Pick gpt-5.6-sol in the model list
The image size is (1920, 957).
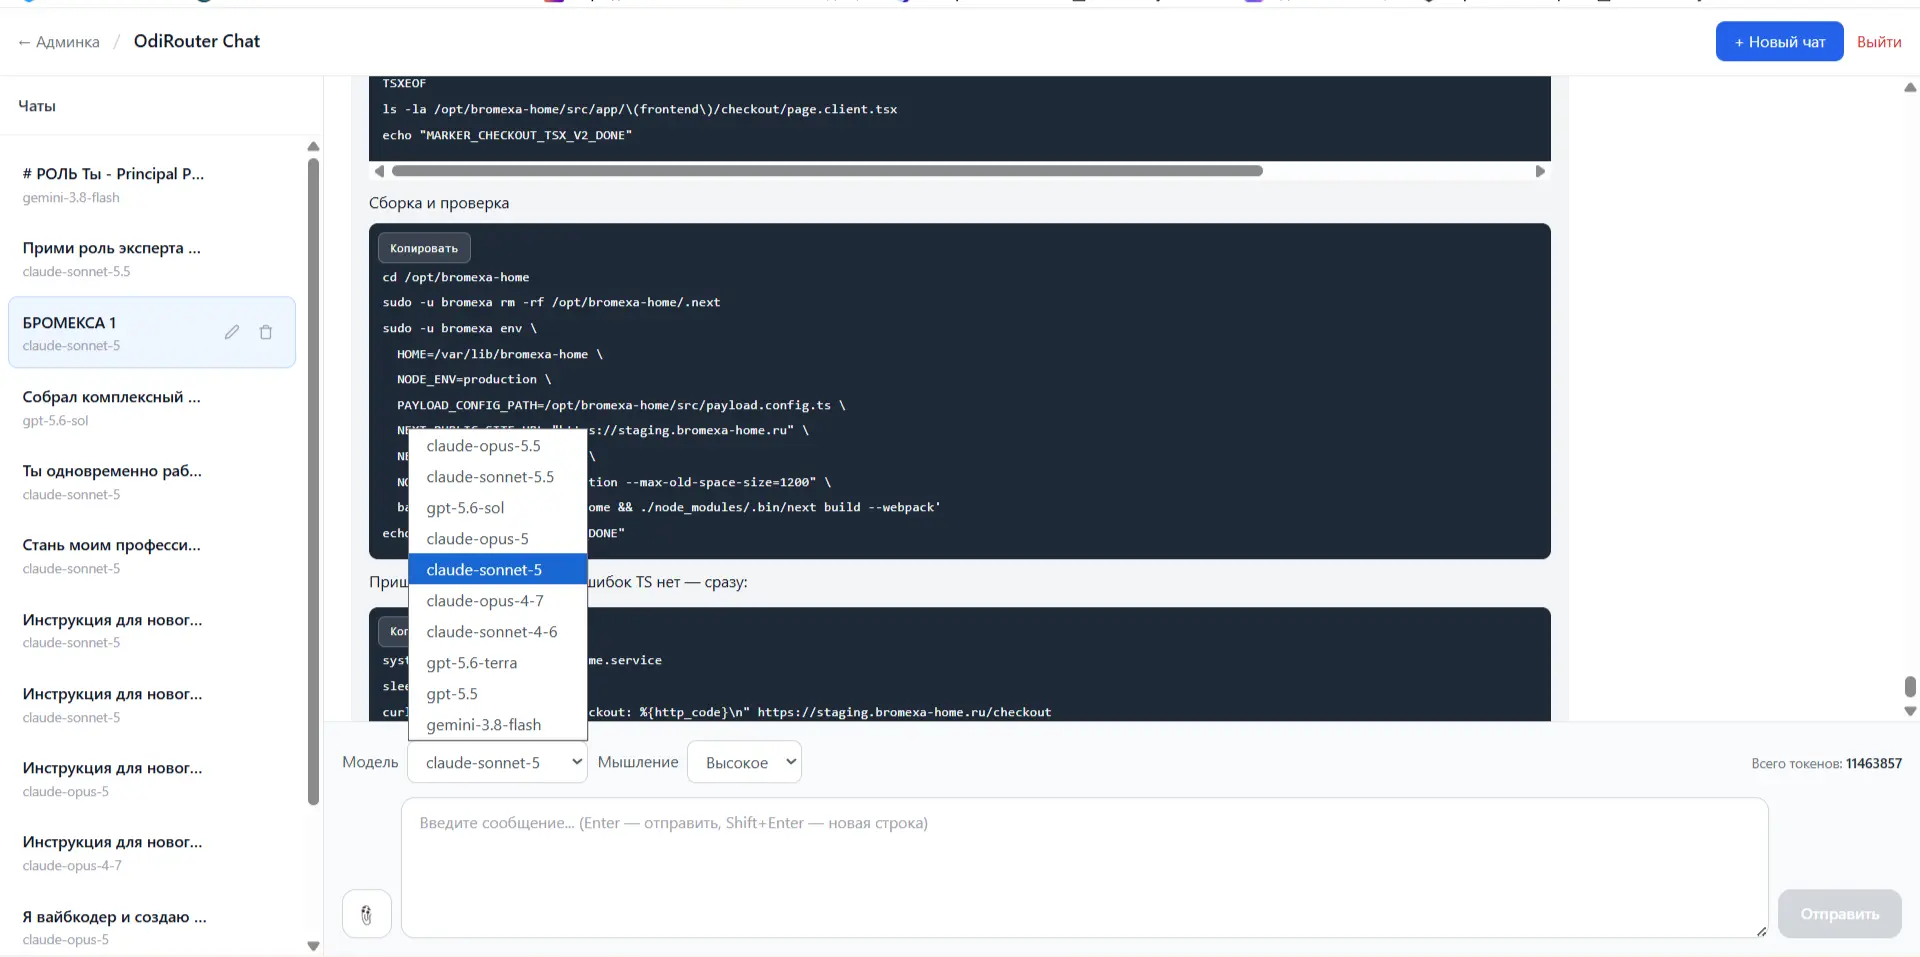(x=497, y=508)
